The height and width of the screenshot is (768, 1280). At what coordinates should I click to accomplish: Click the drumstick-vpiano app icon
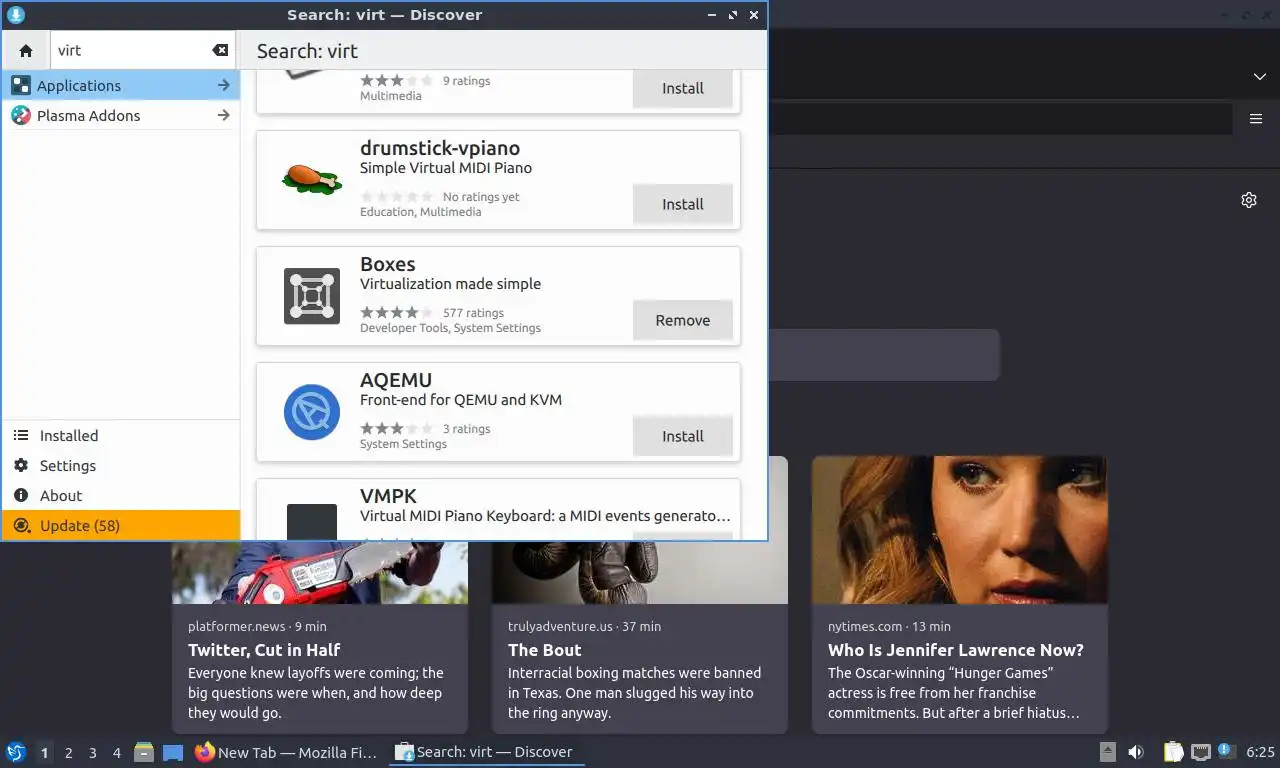tap(311, 180)
